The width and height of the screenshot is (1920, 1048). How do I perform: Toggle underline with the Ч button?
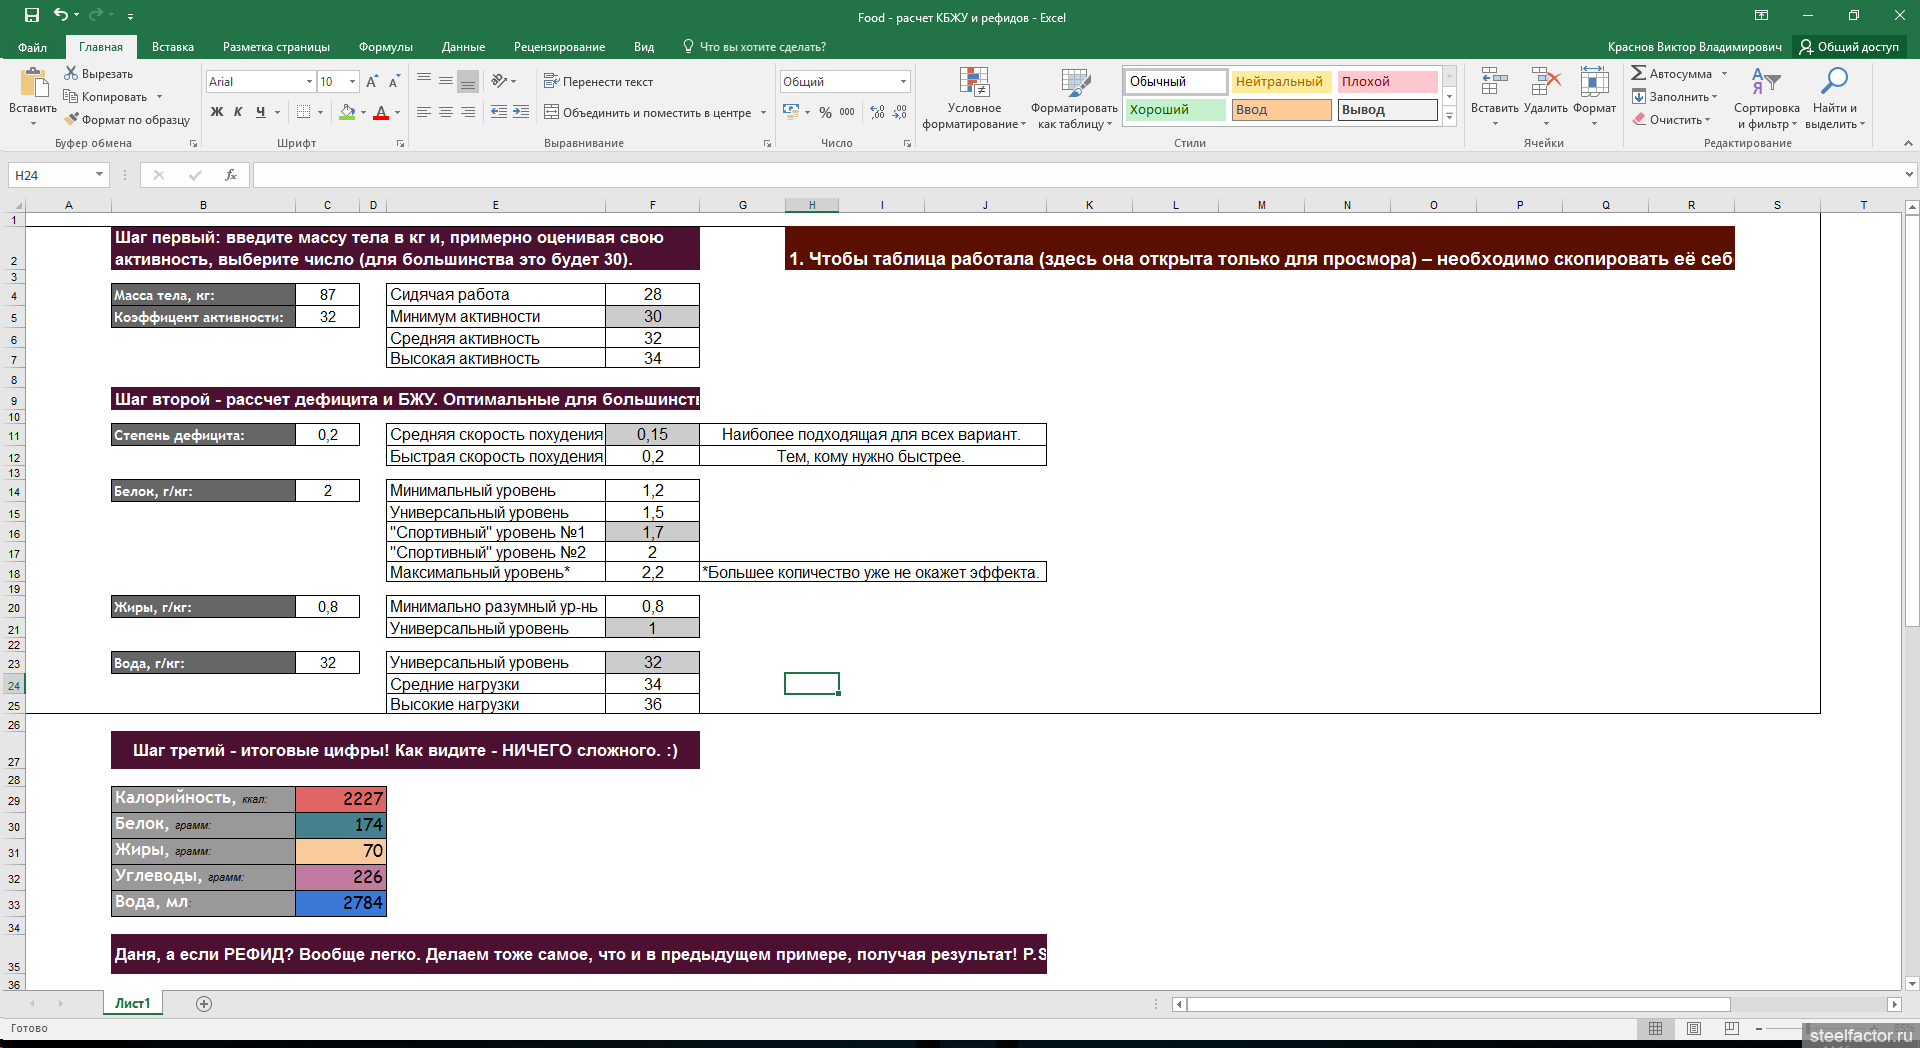(260, 112)
